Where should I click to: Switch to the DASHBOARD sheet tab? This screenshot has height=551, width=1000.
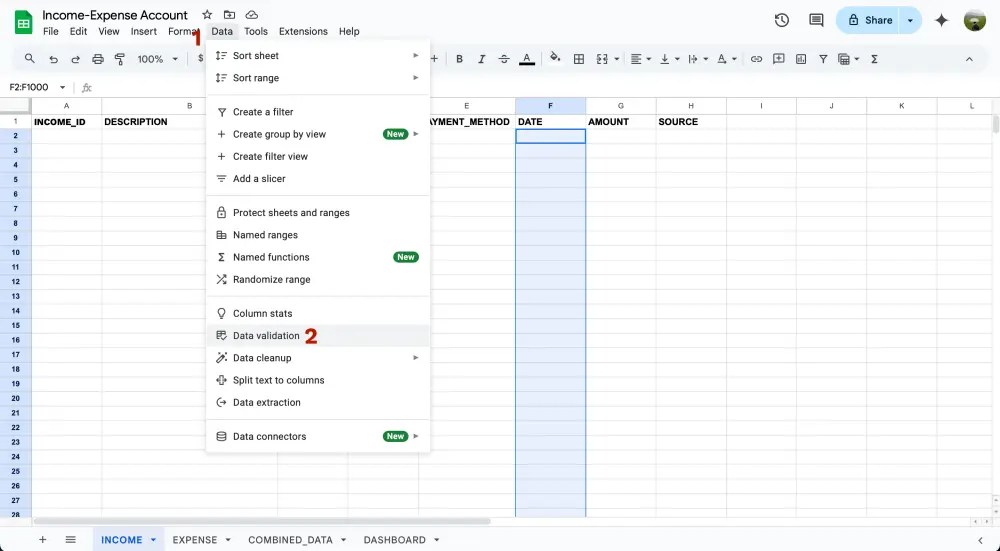click(394, 540)
